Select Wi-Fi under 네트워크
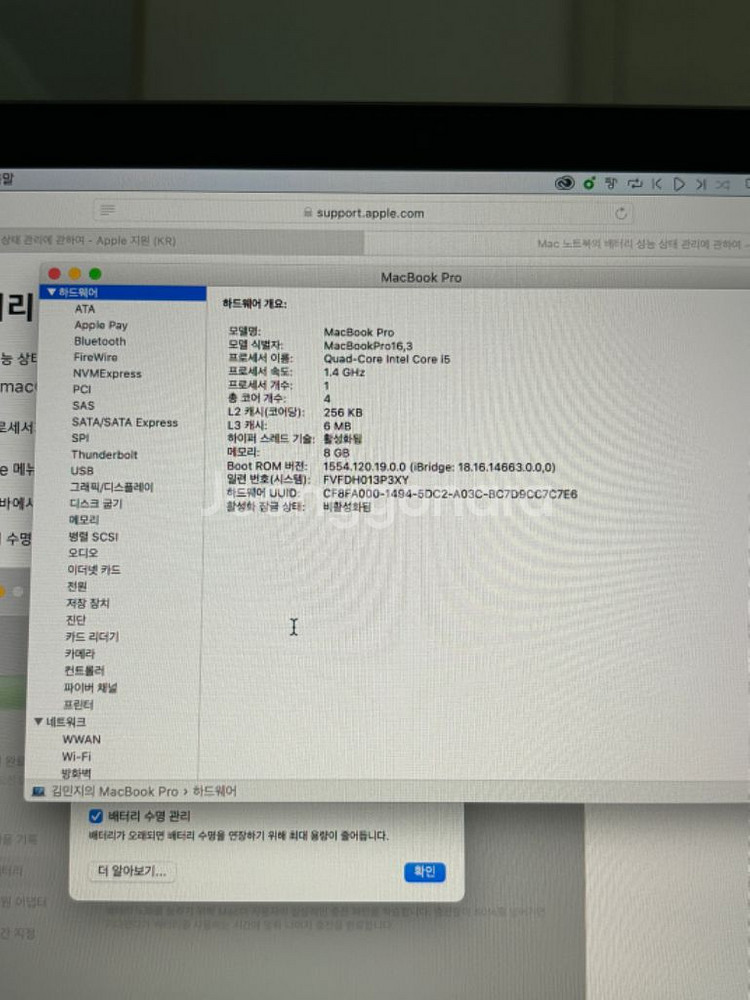 click(x=76, y=756)
